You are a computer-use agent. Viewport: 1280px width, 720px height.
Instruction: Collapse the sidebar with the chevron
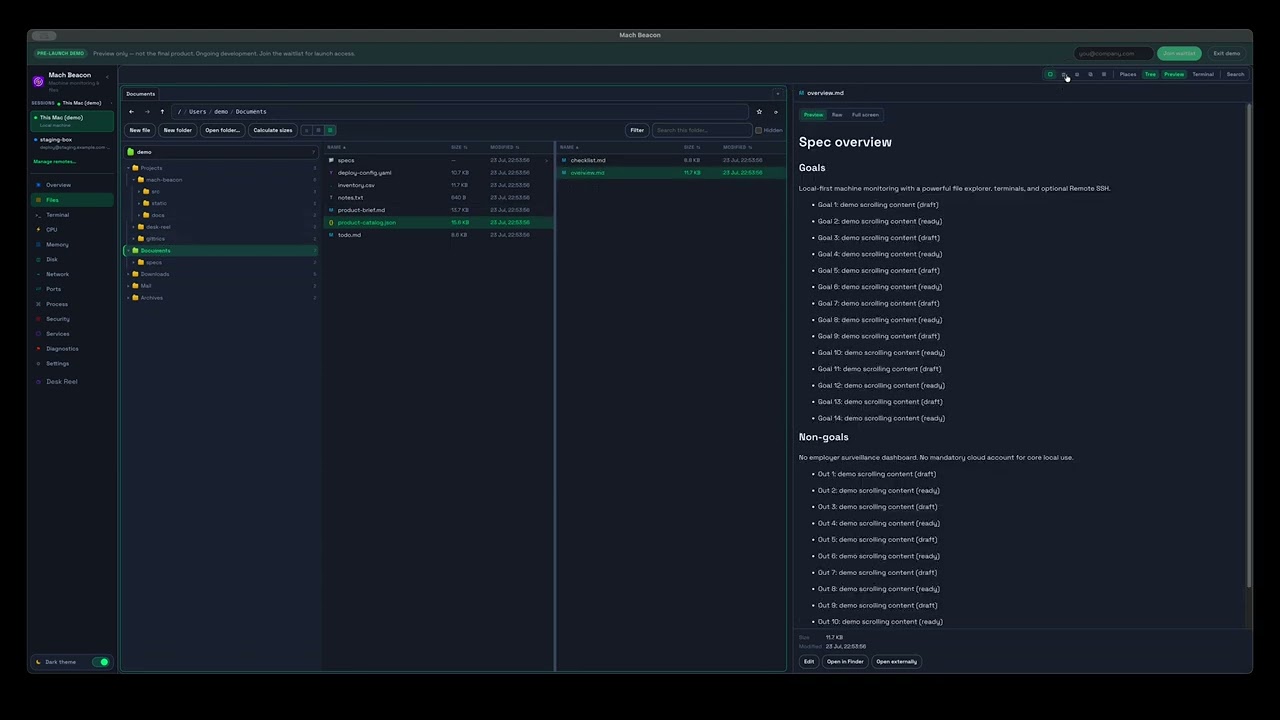pyautogui.click(x=107, y=77)
